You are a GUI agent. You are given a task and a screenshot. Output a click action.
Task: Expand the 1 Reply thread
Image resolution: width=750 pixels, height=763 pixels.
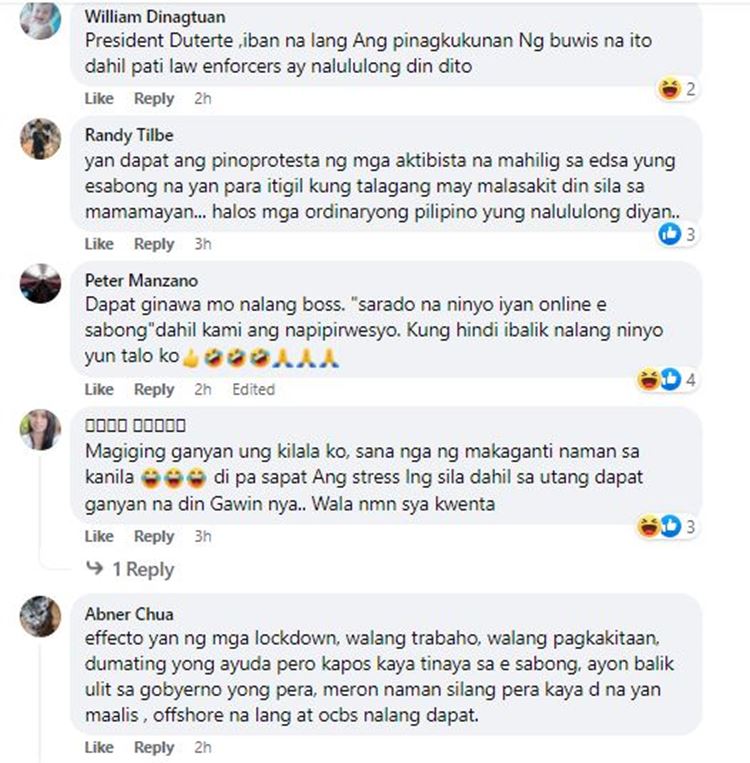tap(143, 569)
